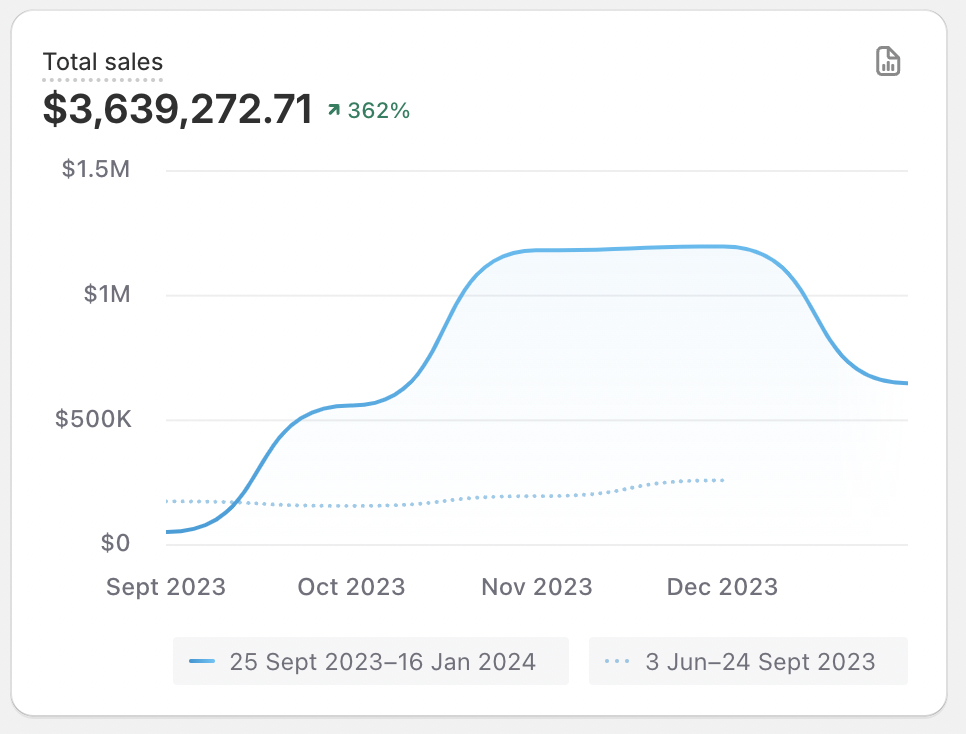Open the sales report icon
The height and width of the screenshot is (734, 966).
point(888,61)
